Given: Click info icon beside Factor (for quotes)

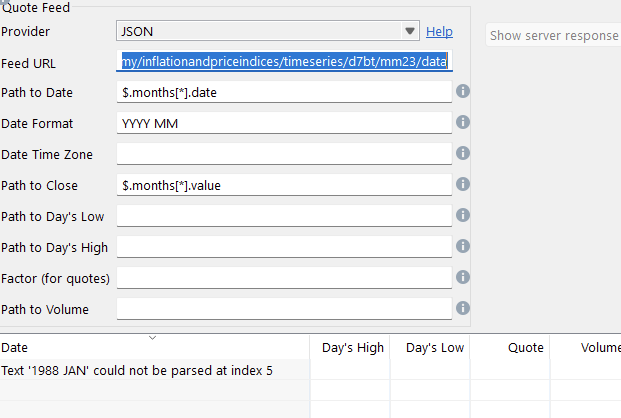Looking at the screenshot, I should click(x=463, y=277).
